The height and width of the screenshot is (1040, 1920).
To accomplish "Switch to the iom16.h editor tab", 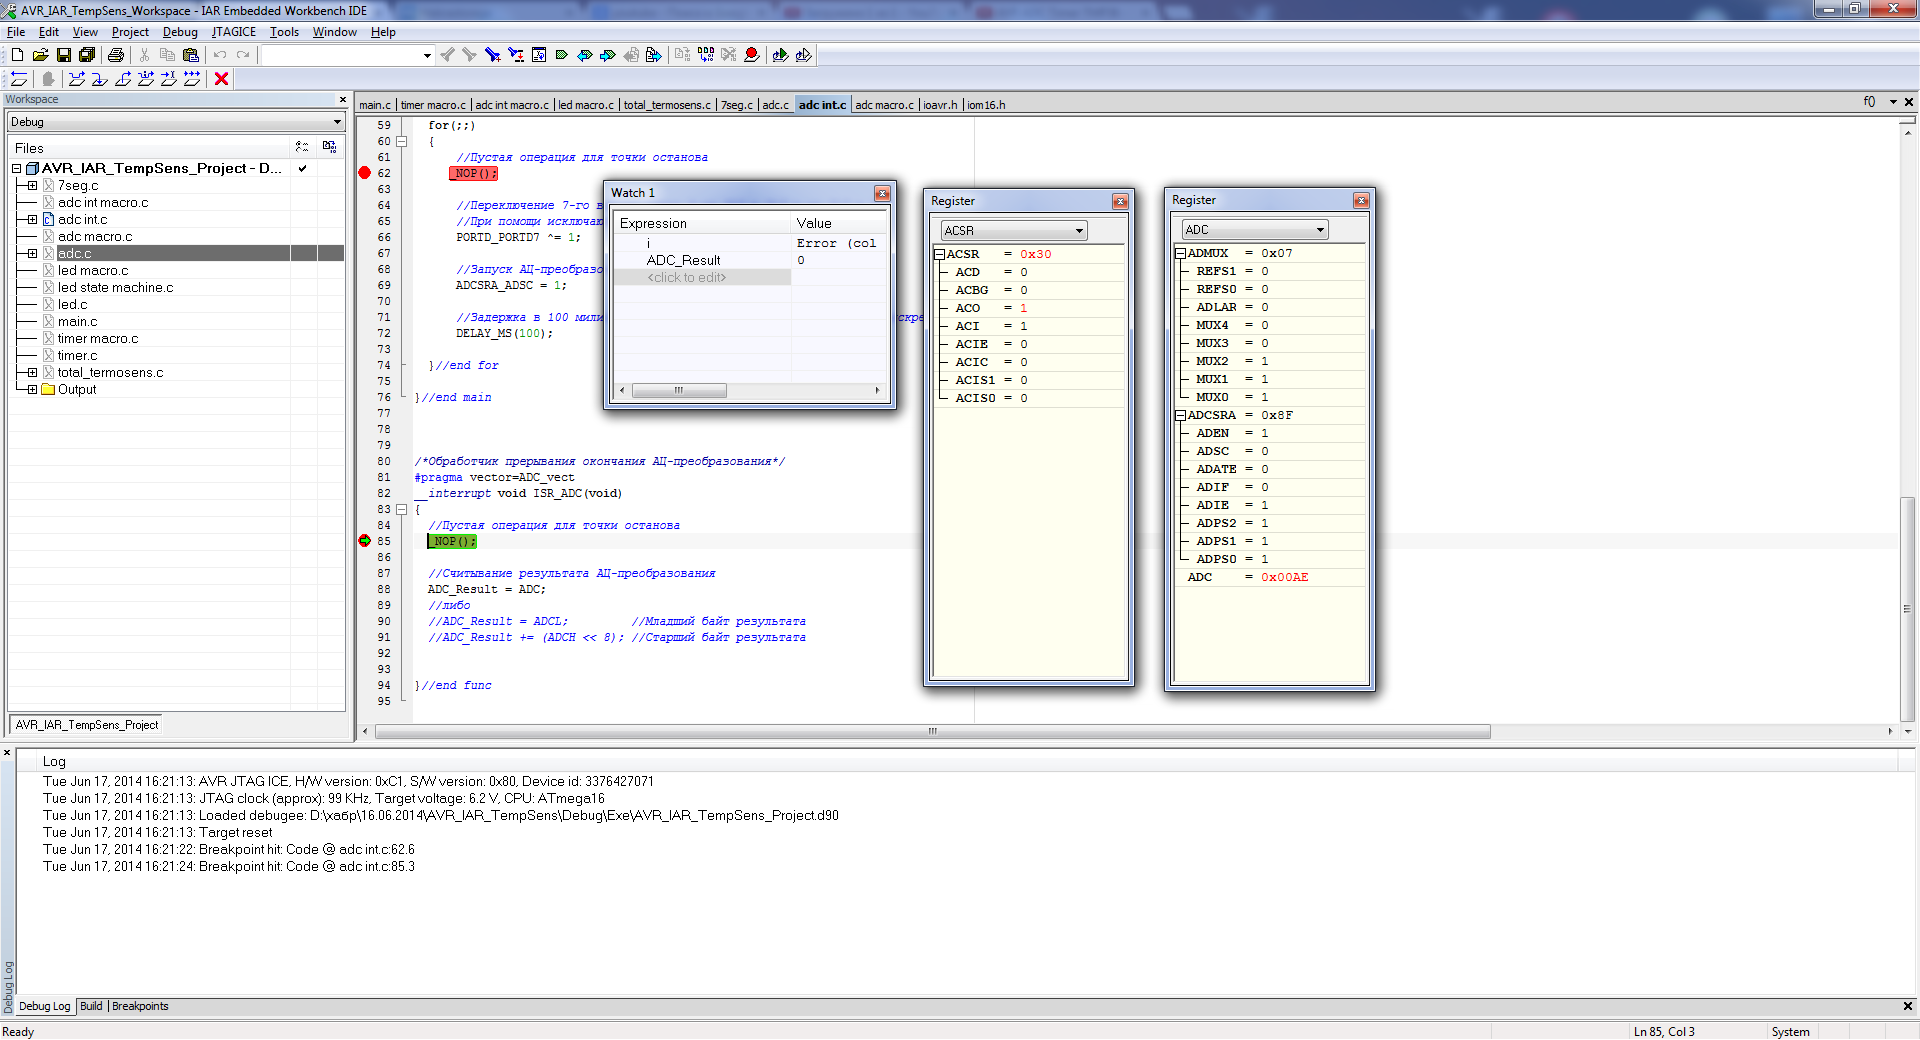I will click(x=986, y=105).
